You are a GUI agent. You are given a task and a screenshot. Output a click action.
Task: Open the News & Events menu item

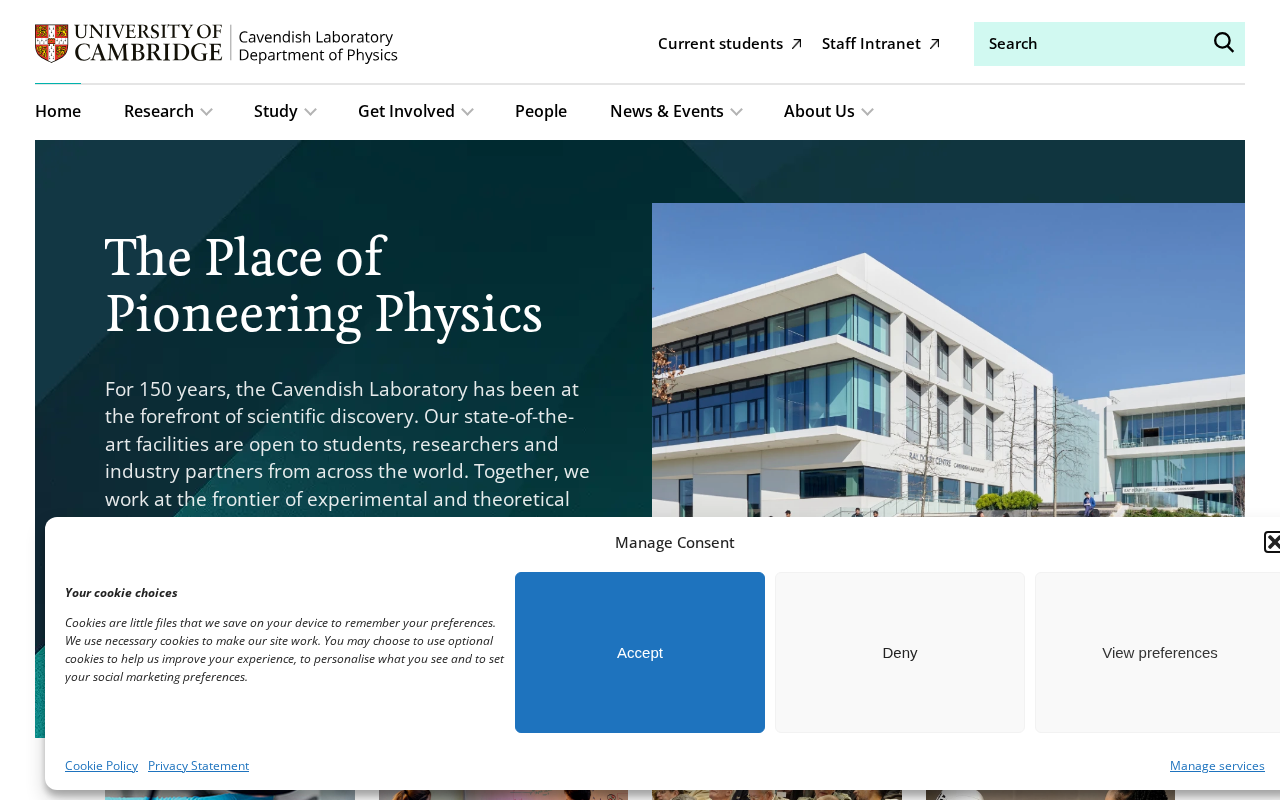coord(667,111)
